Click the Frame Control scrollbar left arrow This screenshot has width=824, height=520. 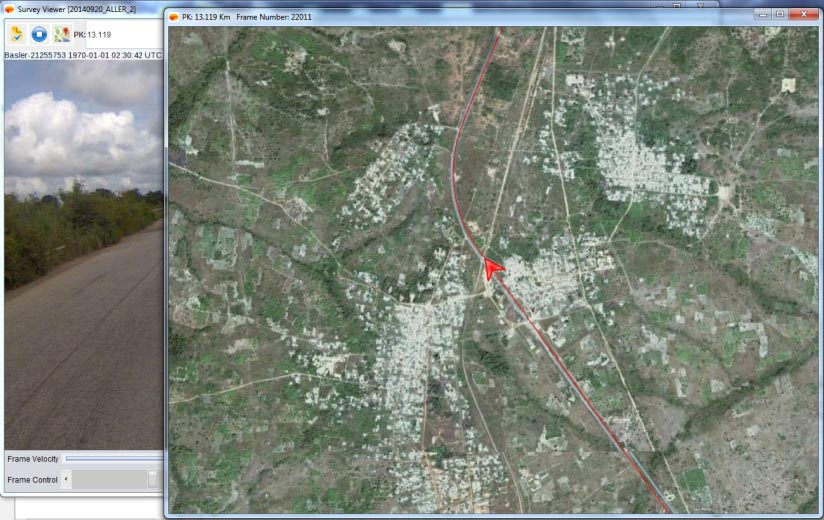66,479
